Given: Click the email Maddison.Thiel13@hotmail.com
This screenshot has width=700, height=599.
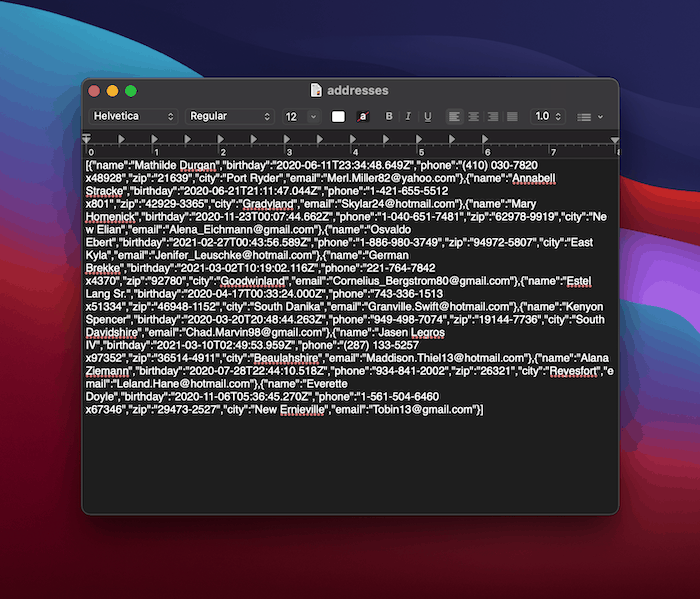Looking at the screenshot, I should (x=445, y=359).
